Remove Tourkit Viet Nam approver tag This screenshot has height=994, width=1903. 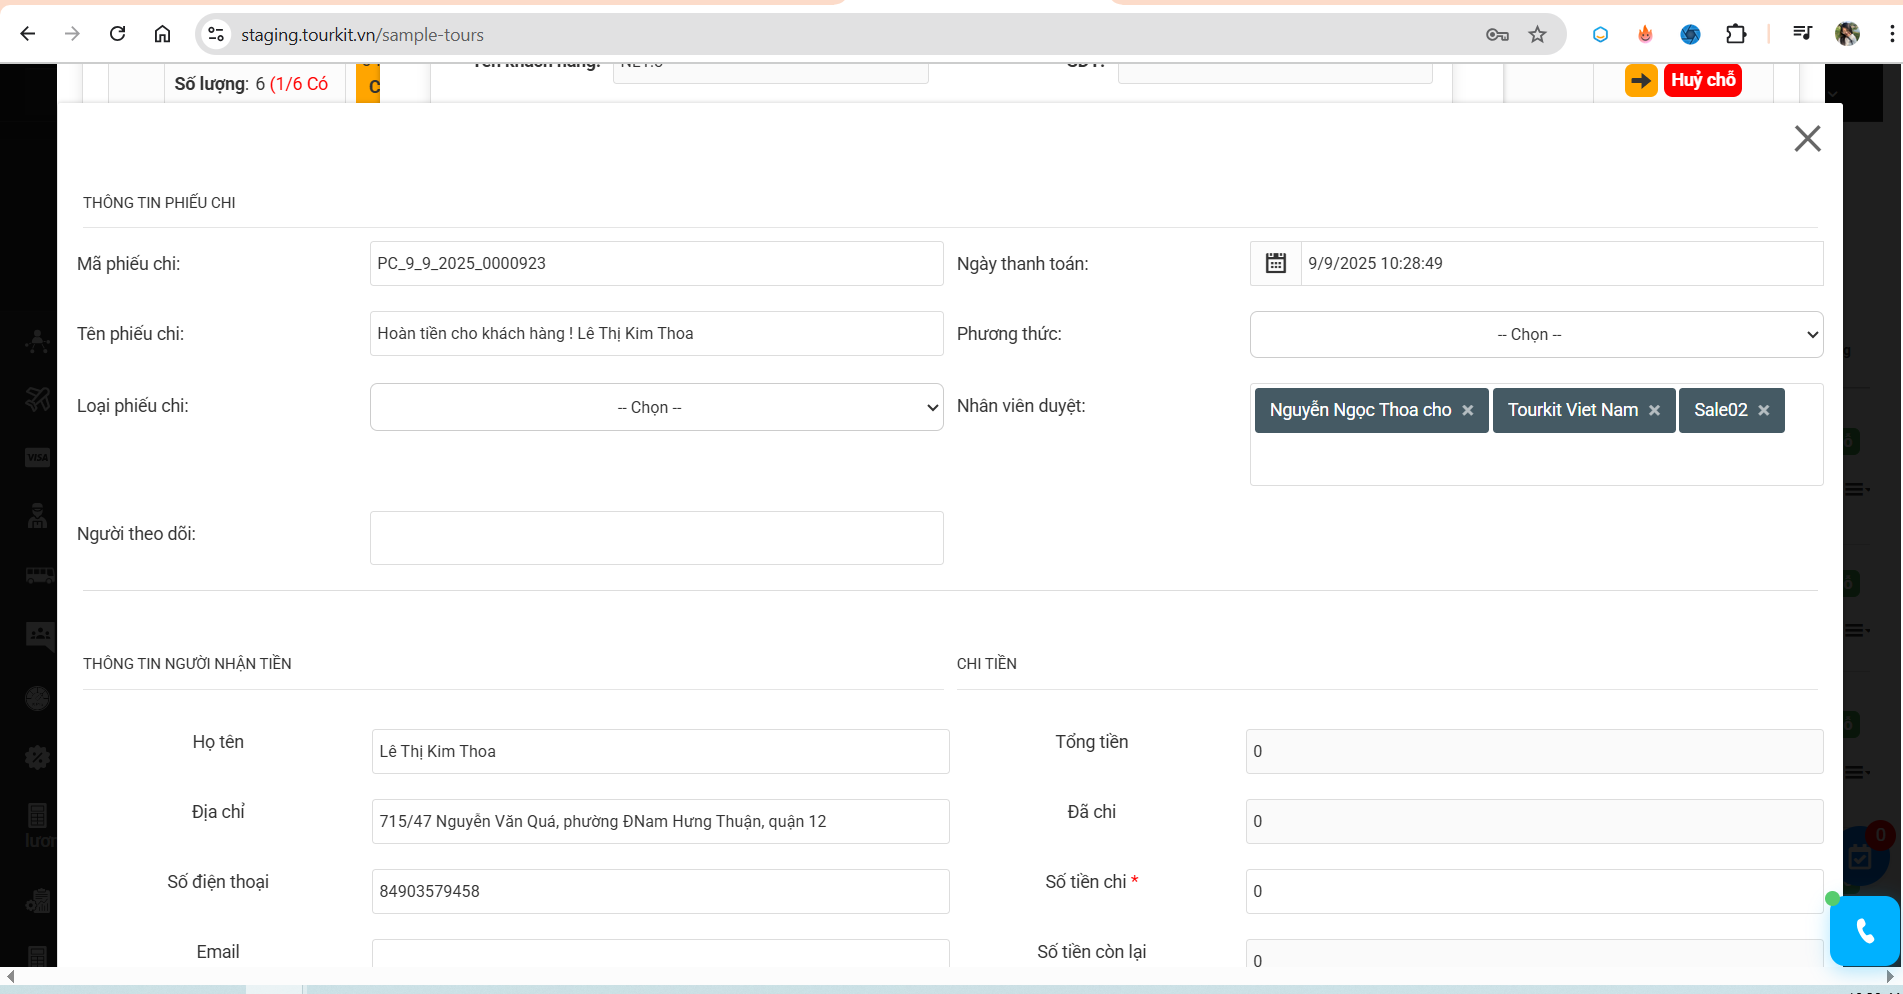click(x=1654, y=410)
